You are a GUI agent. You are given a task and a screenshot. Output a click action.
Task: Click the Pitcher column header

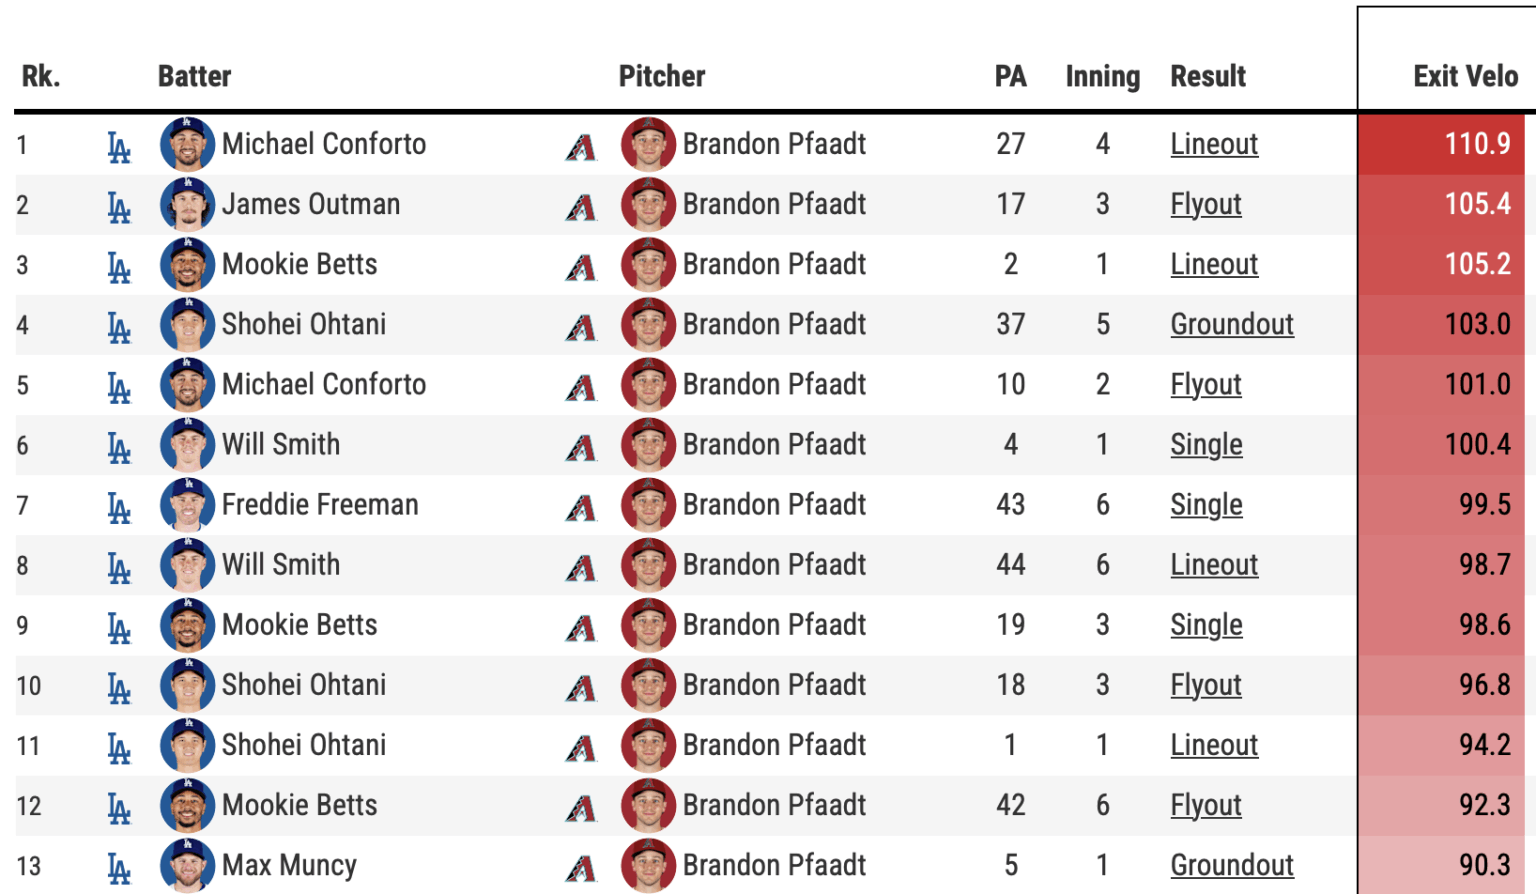click(661, 76)
